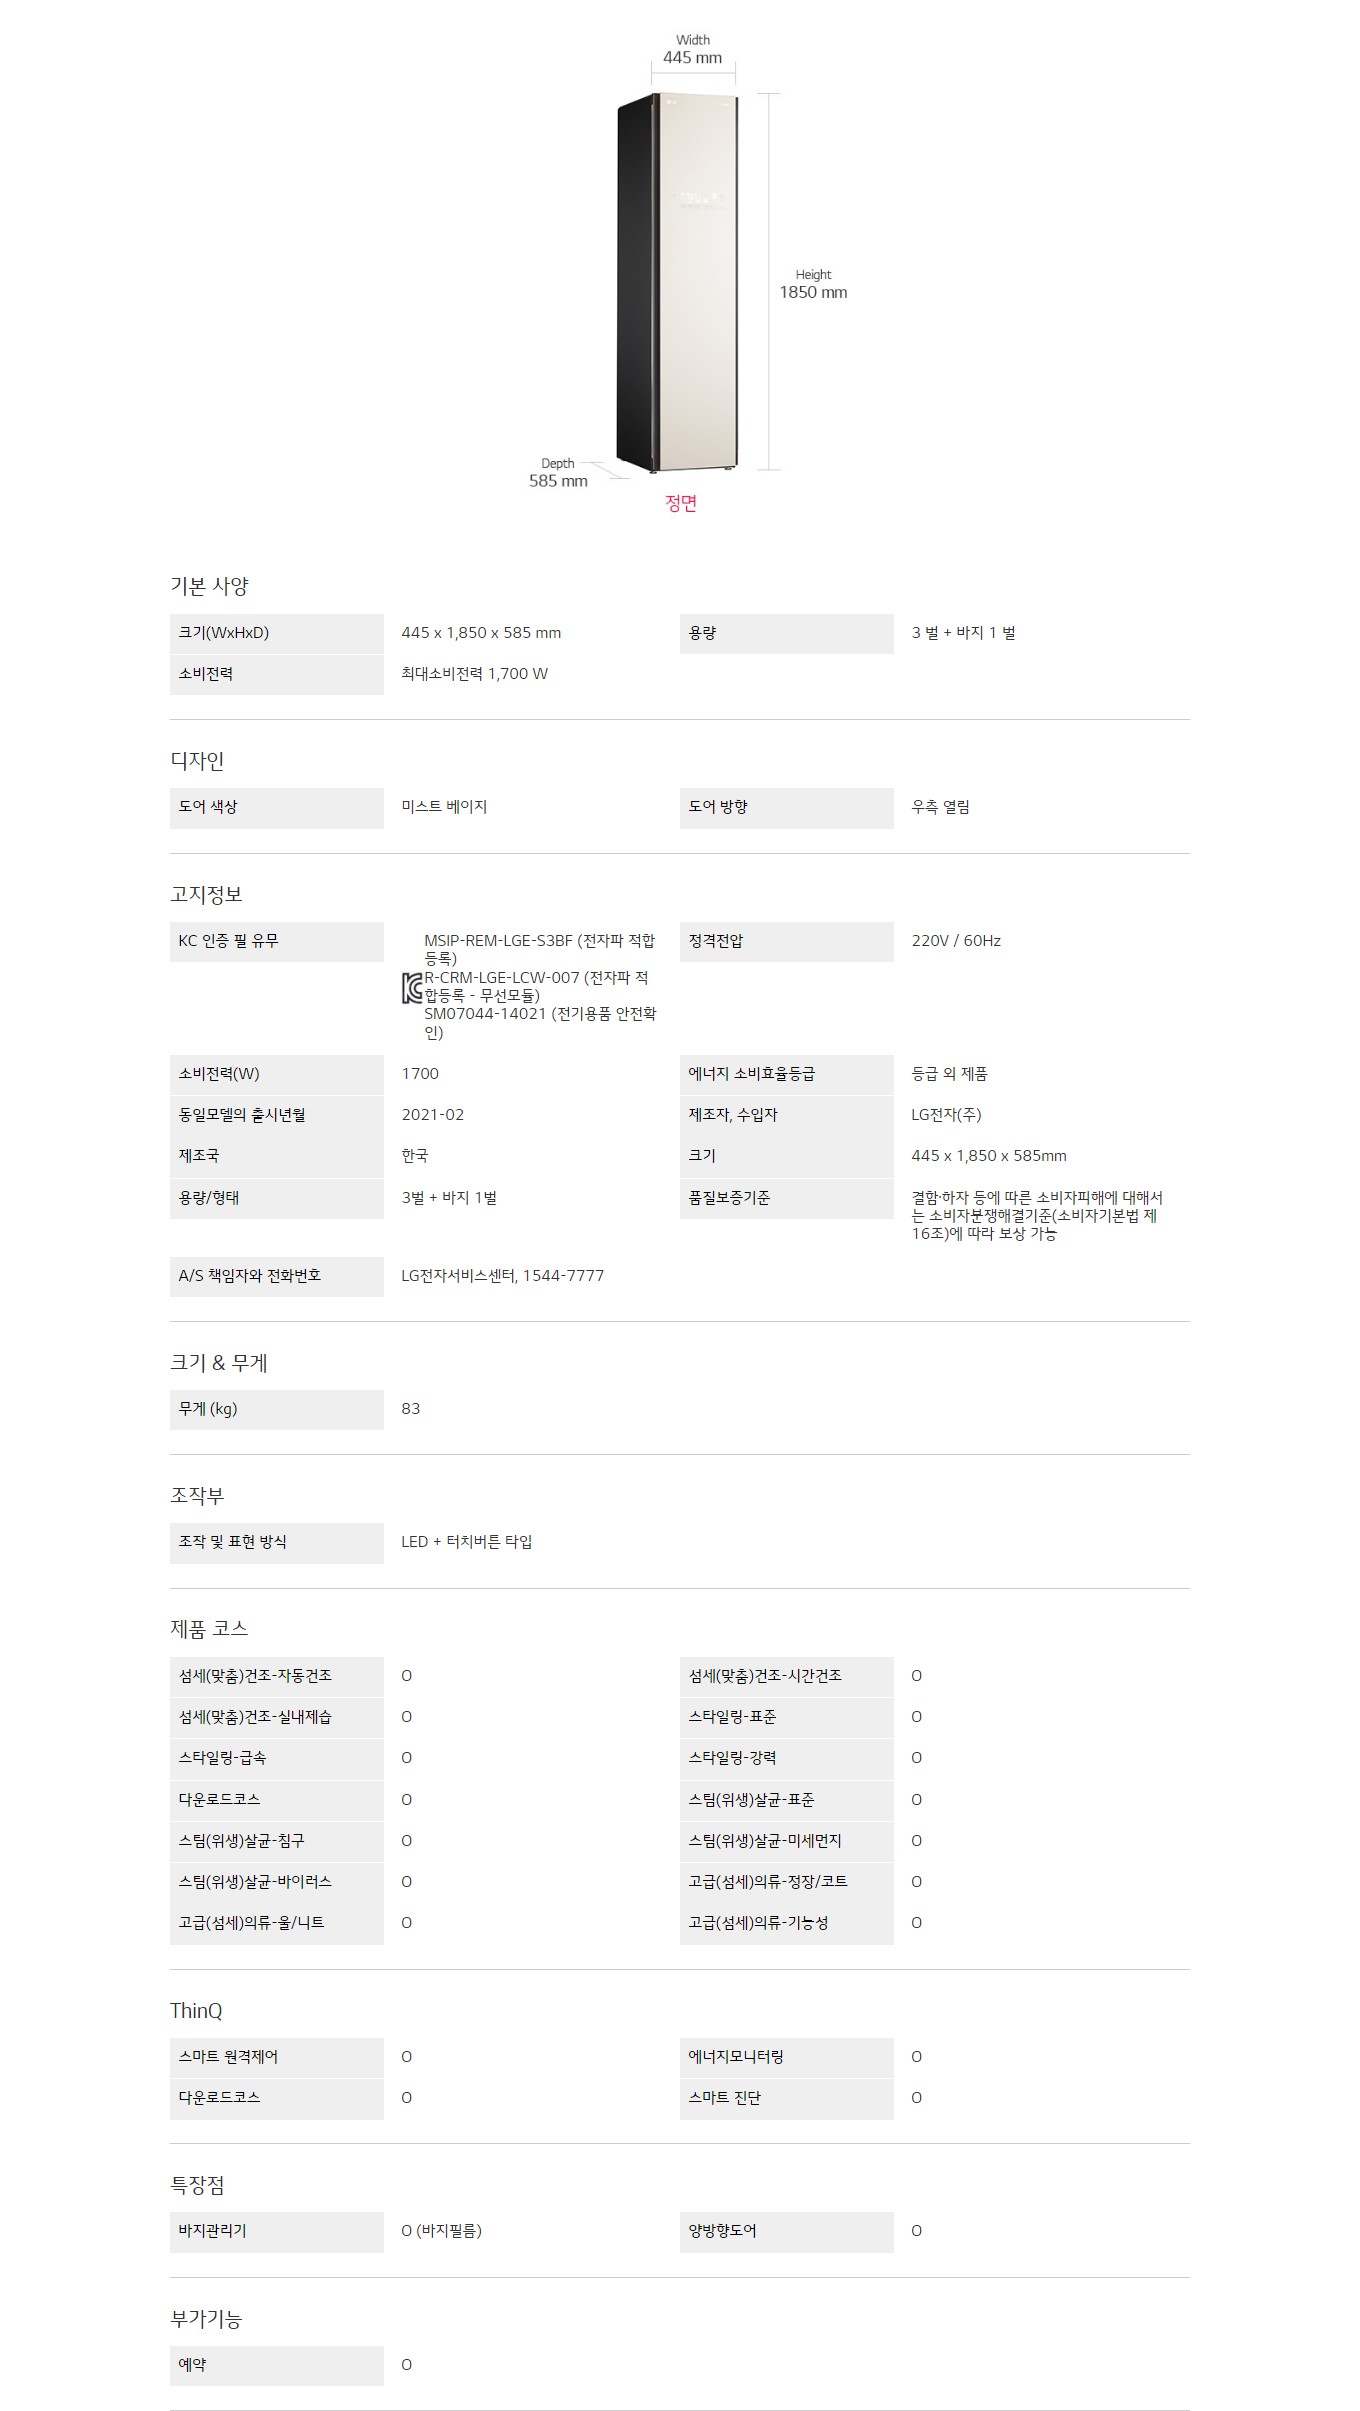Screen dimensions: 1360x2411
Task: Click the 도어 색상 미스트 베이지 value
Action: (444, 807)
